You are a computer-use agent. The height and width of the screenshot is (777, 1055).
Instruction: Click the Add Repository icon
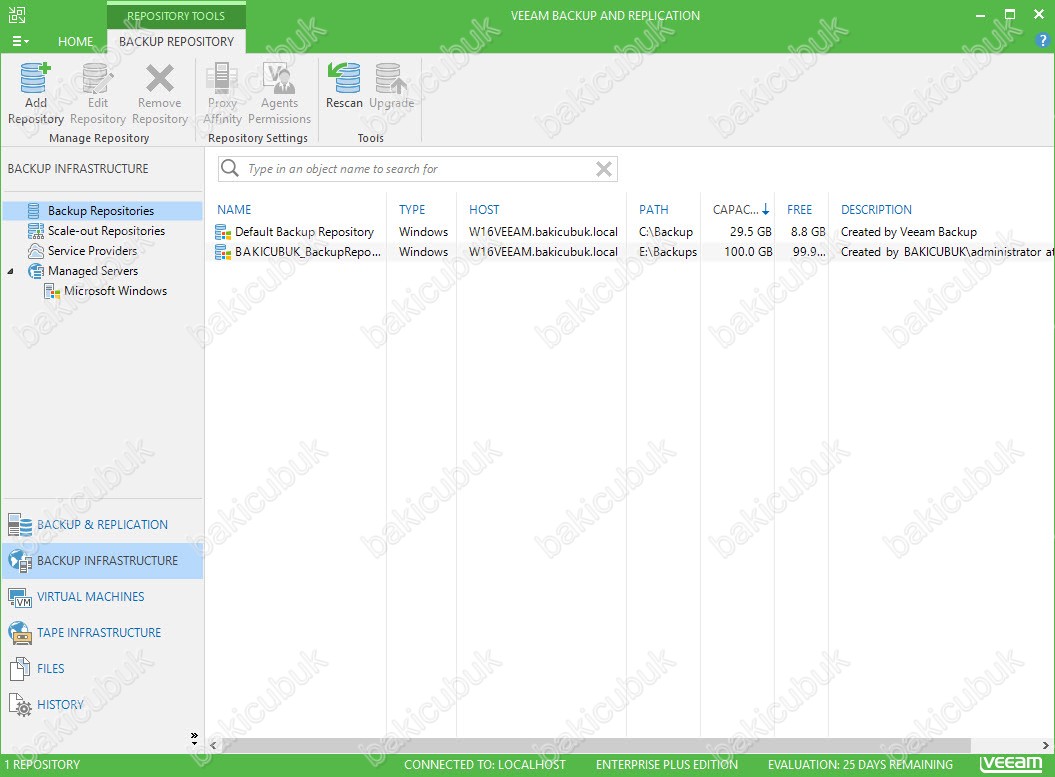point(35,78)
